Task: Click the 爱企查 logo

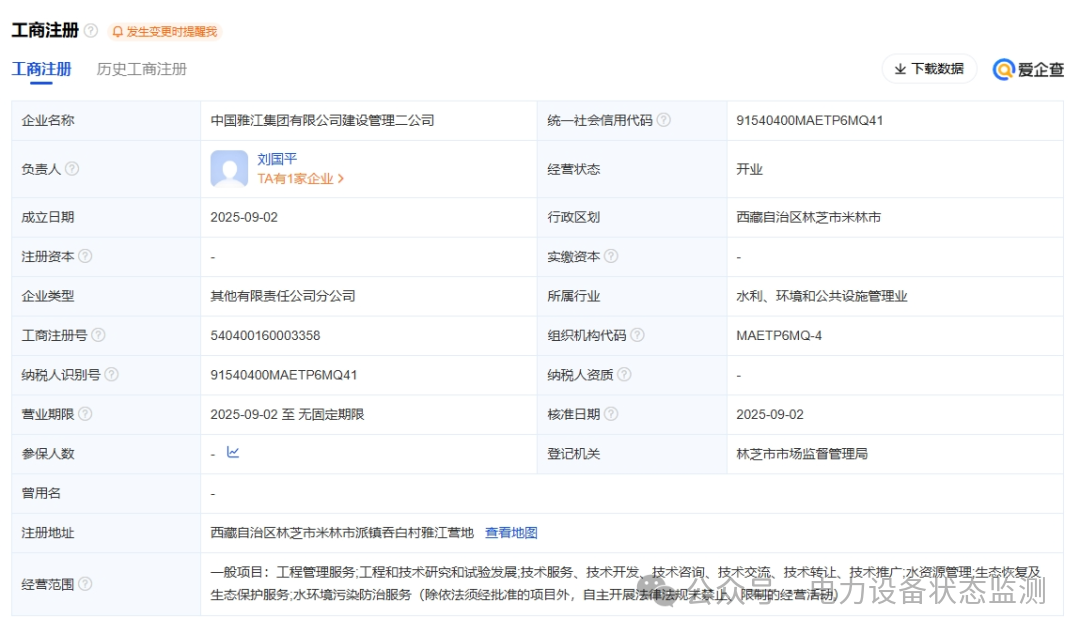Action: (1028, 69)
